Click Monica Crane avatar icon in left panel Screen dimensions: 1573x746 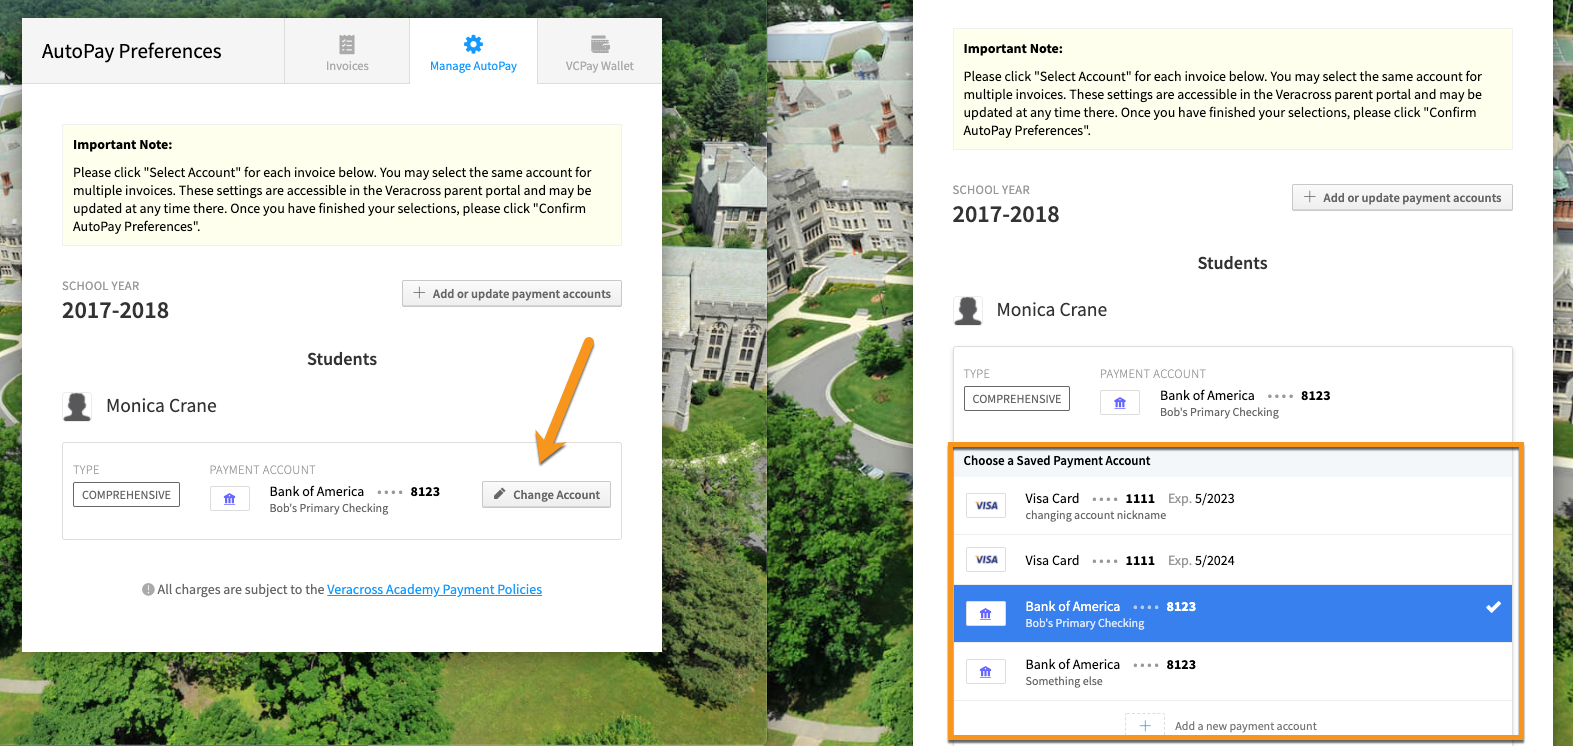[x=77, y=406]
